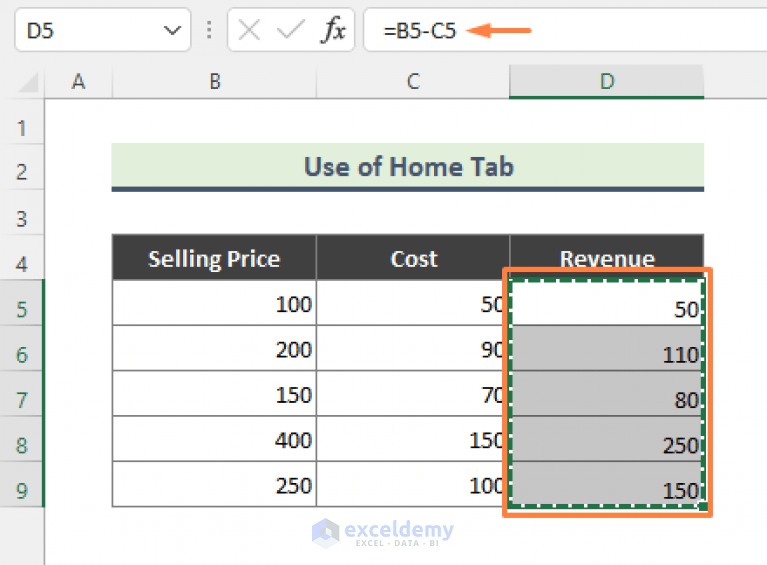
Task: Select column A header
Action: point(78,82)
